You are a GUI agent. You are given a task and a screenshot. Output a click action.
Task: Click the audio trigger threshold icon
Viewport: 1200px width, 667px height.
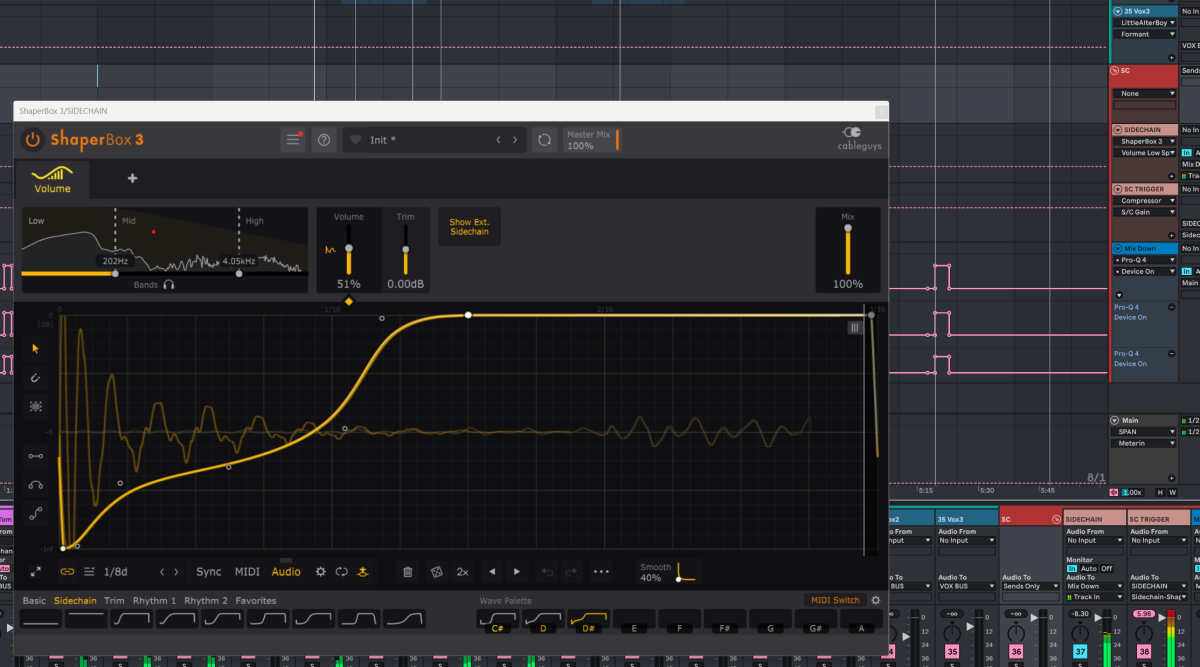pyautogui.click(x=364, y=572)
